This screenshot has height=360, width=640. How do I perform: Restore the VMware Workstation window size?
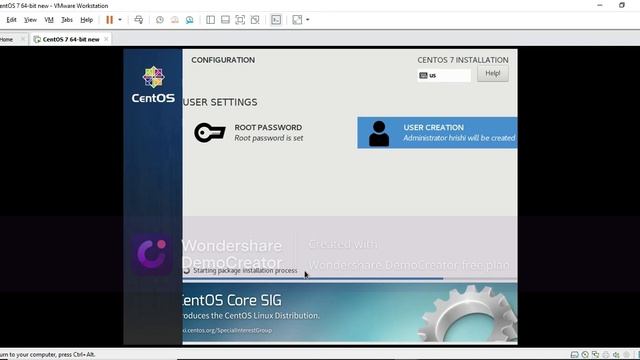click(x=622, y=5)
